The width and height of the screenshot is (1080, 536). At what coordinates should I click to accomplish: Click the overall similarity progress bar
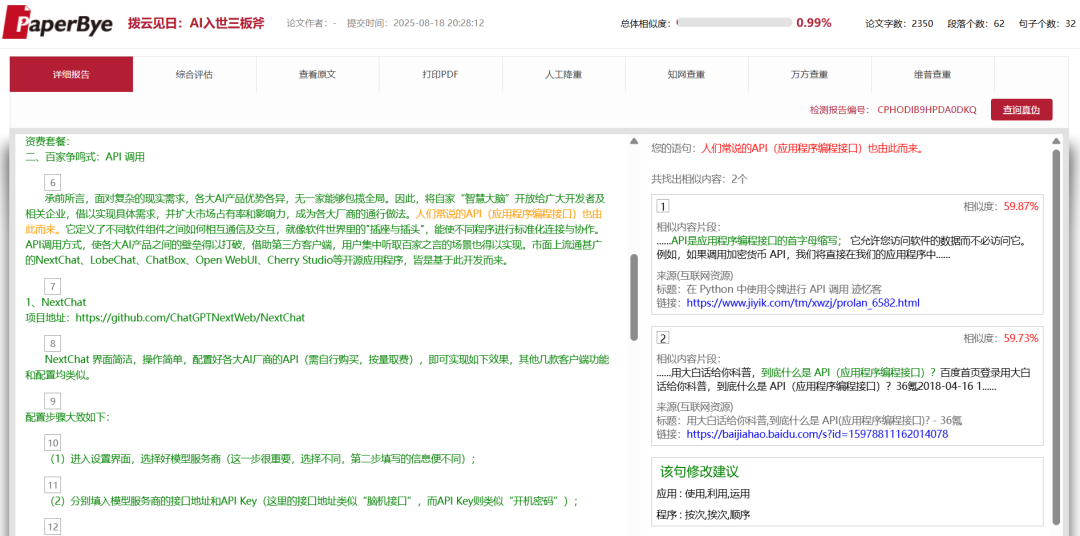pyautogui.click(x=733, y=23)
